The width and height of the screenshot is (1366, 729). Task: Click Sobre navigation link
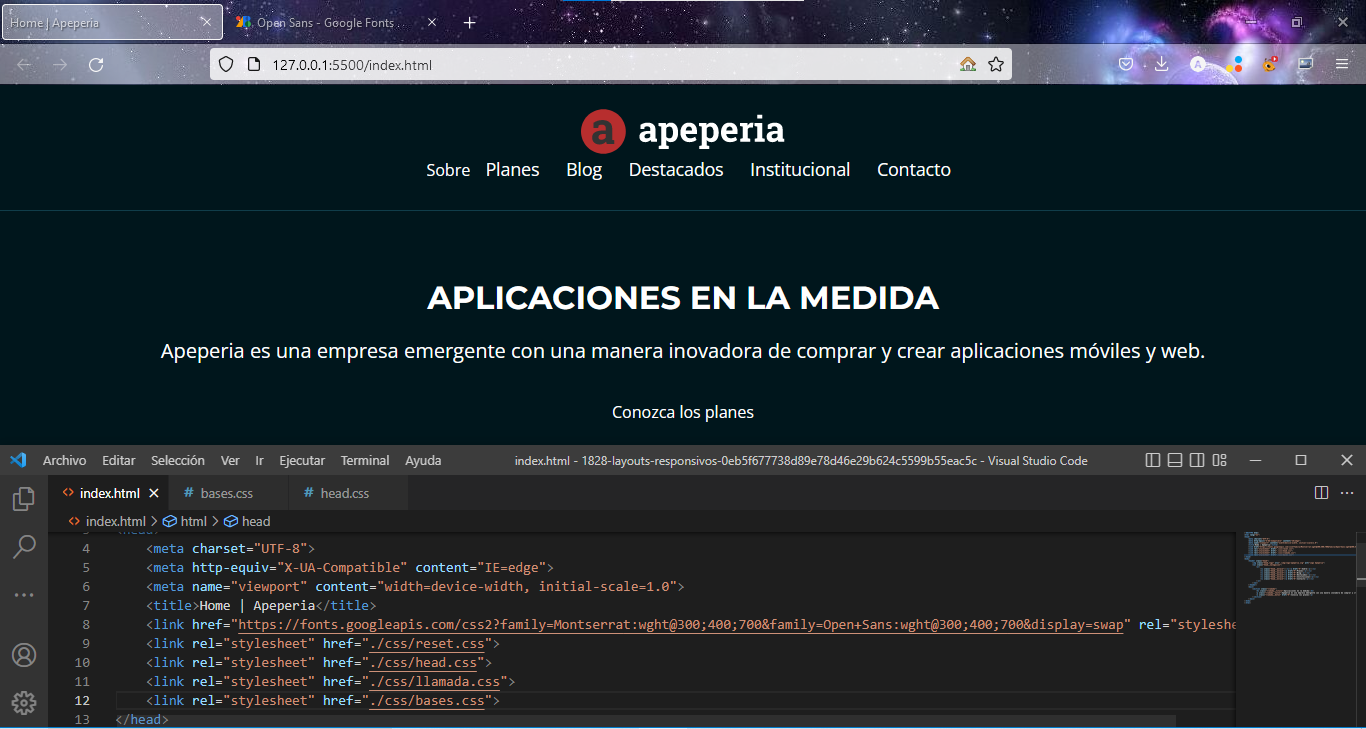(x=448, y=170)
